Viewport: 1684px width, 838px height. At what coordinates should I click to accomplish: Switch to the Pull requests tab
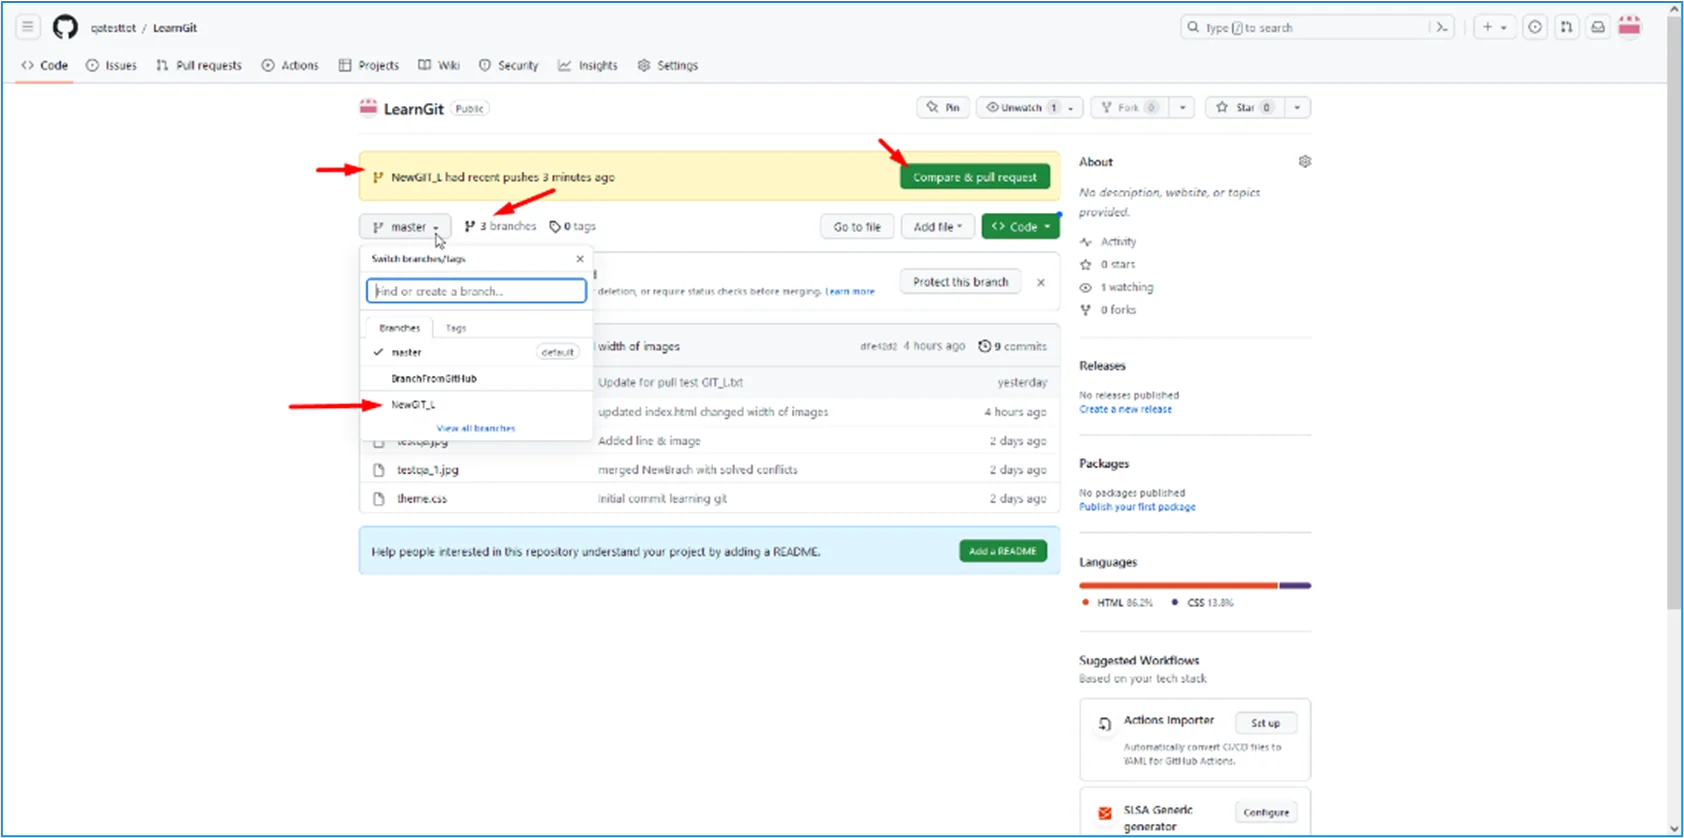tap(199, 65)
